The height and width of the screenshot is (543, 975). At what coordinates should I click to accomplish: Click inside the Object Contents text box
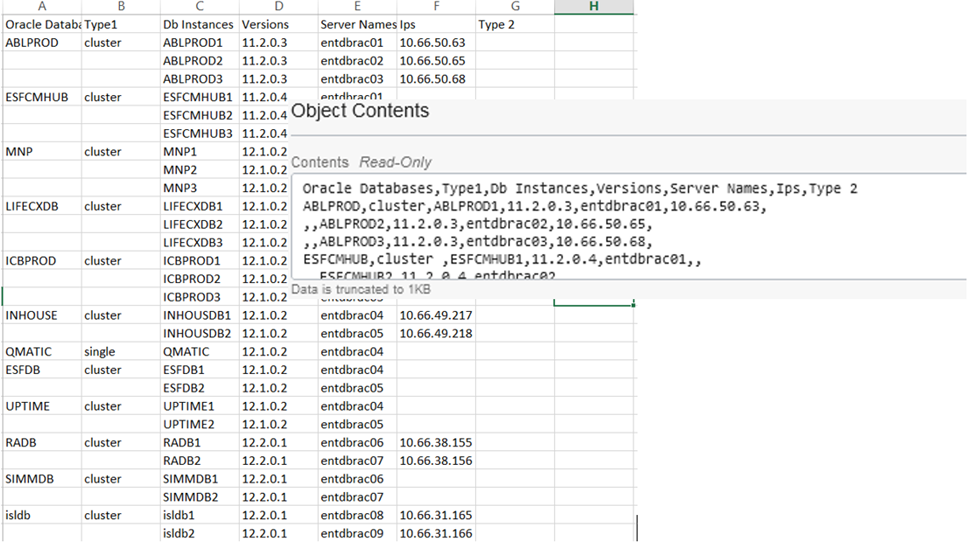(x=629, y=227)
